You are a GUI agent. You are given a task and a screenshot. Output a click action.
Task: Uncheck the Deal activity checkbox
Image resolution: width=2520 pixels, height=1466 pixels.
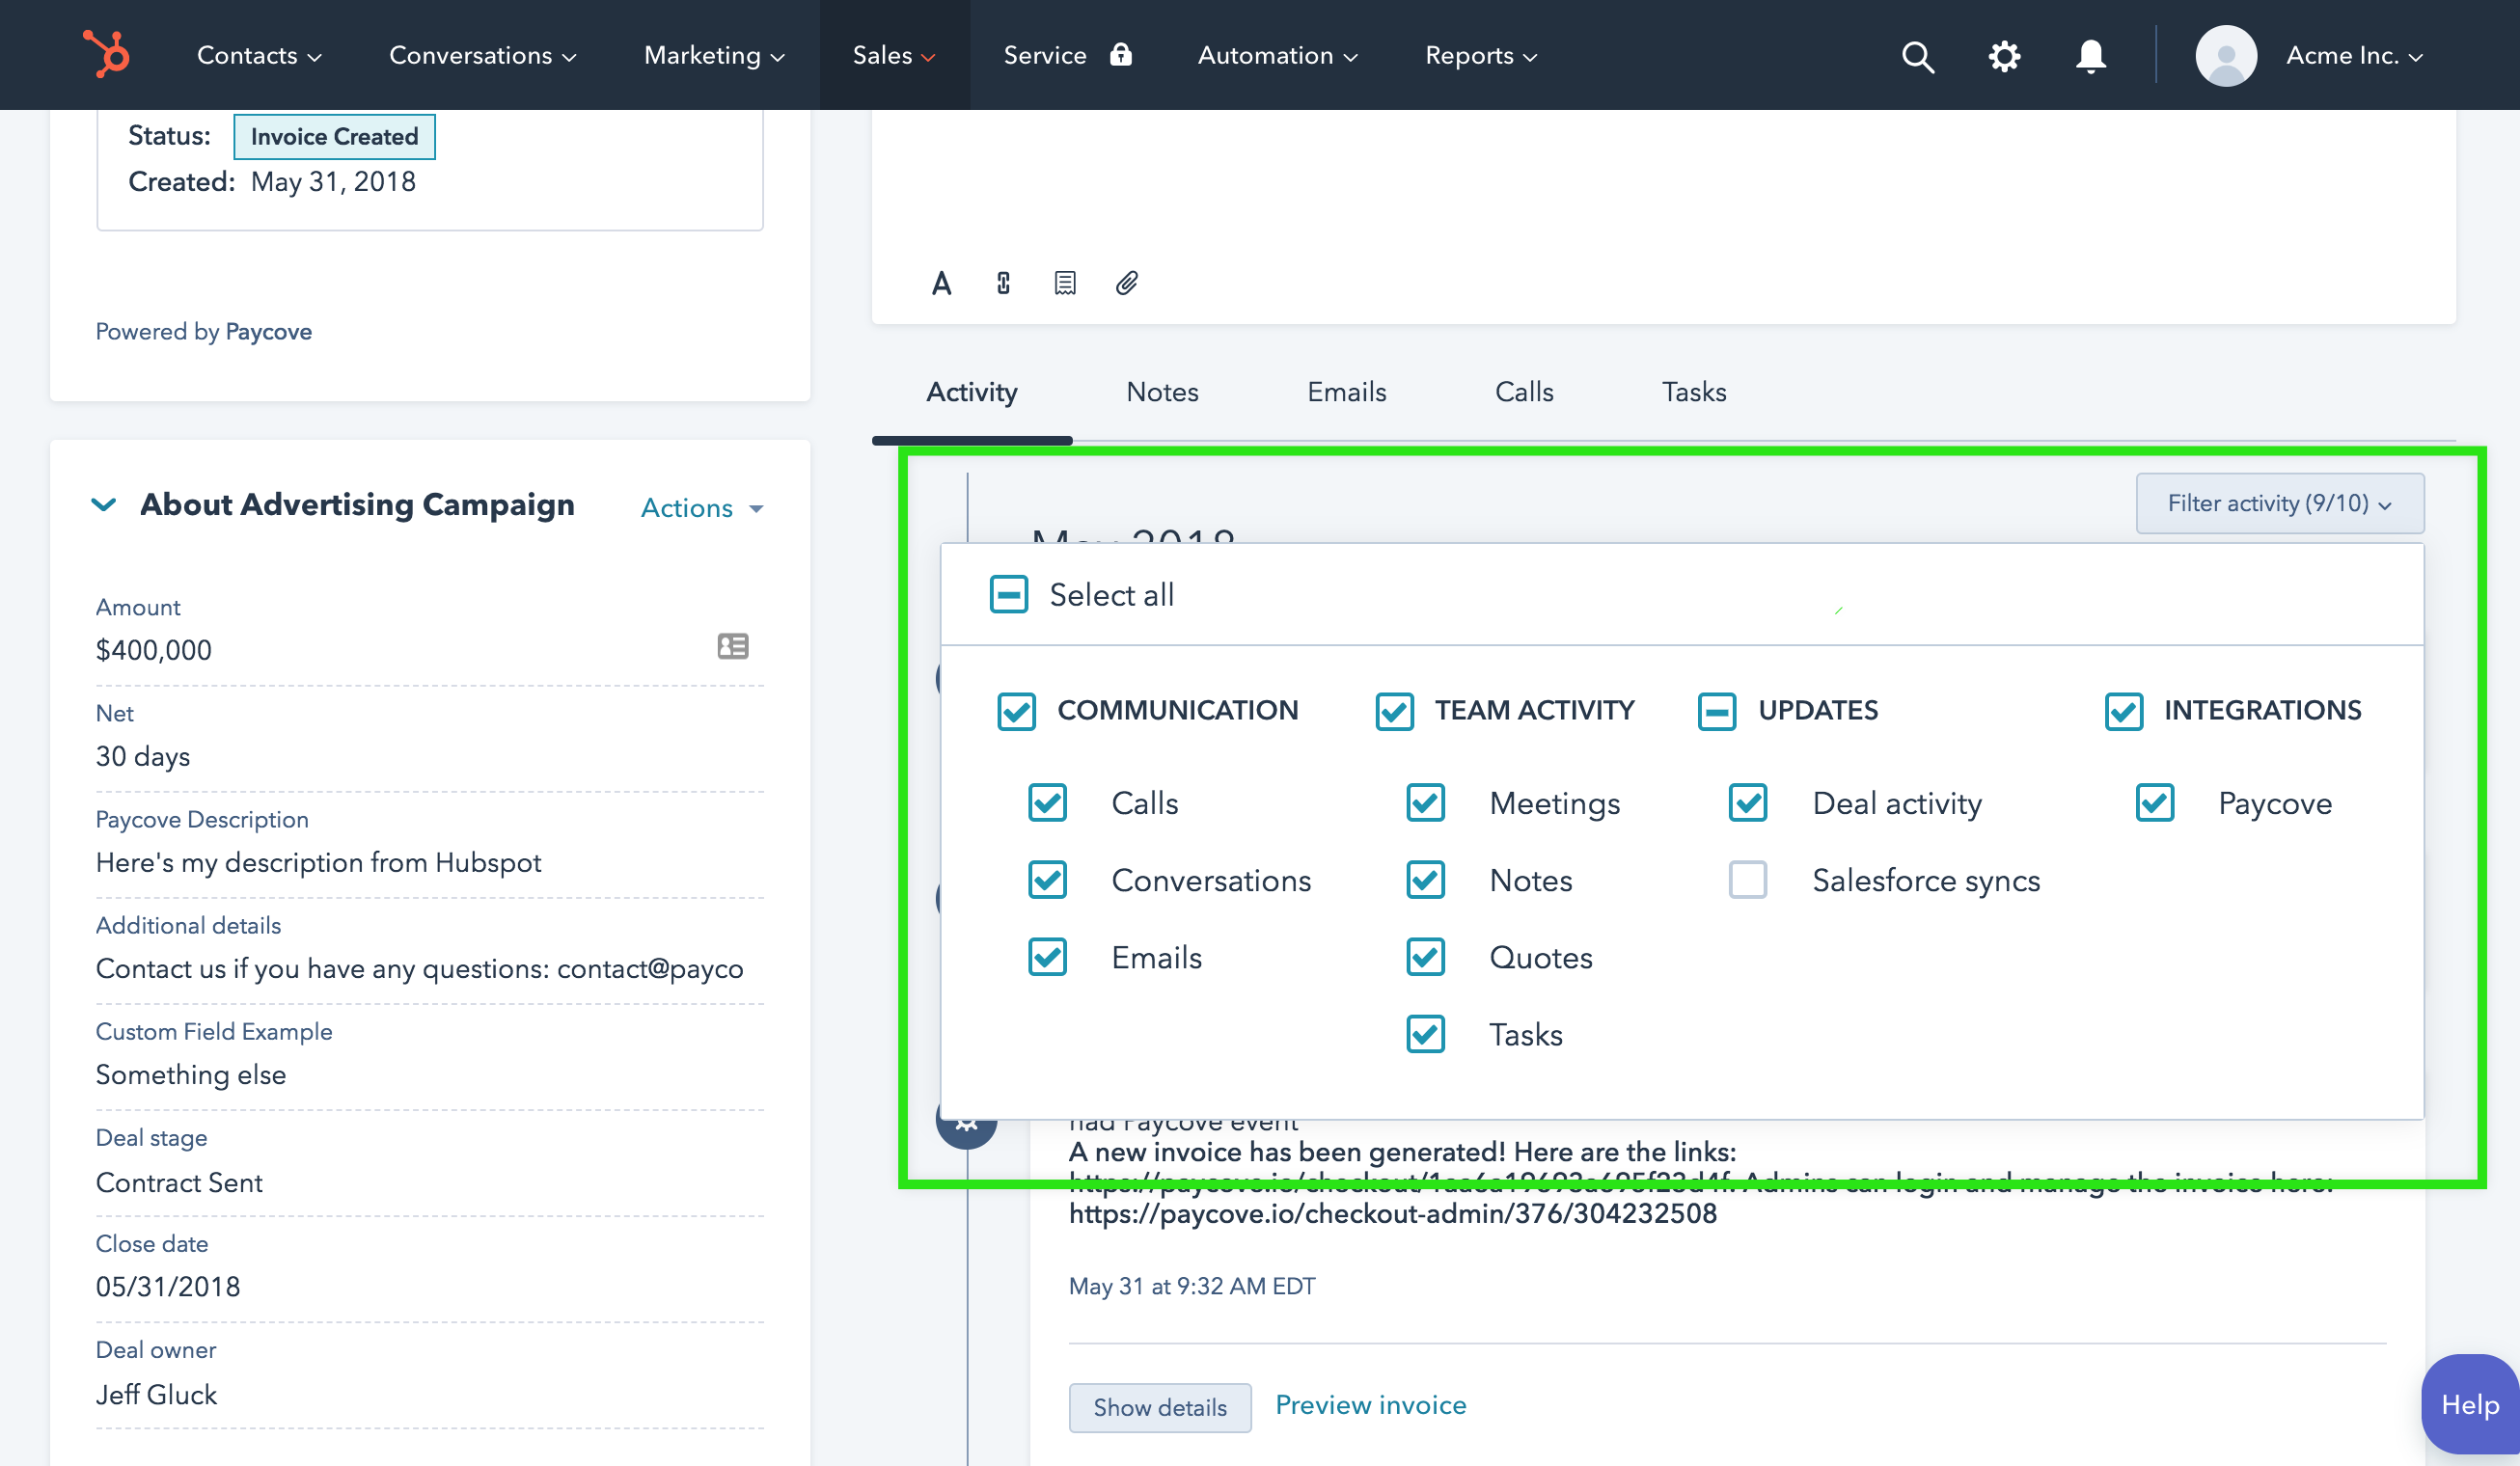[x=1748, y=802]
